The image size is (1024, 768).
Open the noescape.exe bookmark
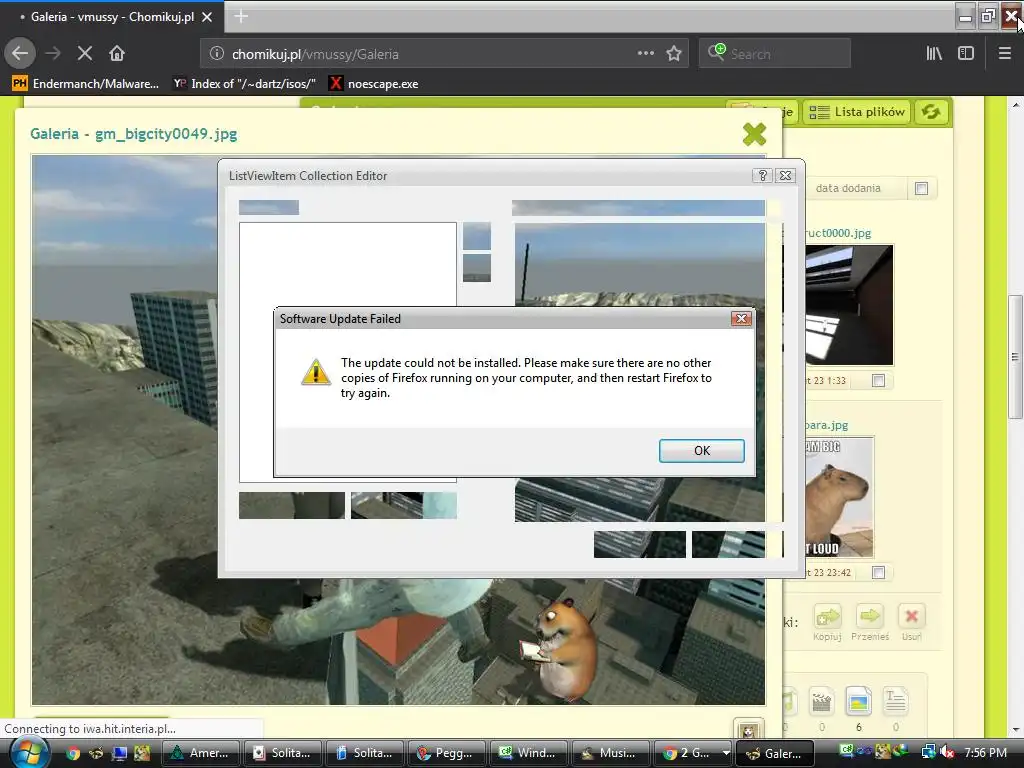tap(374, 84)
